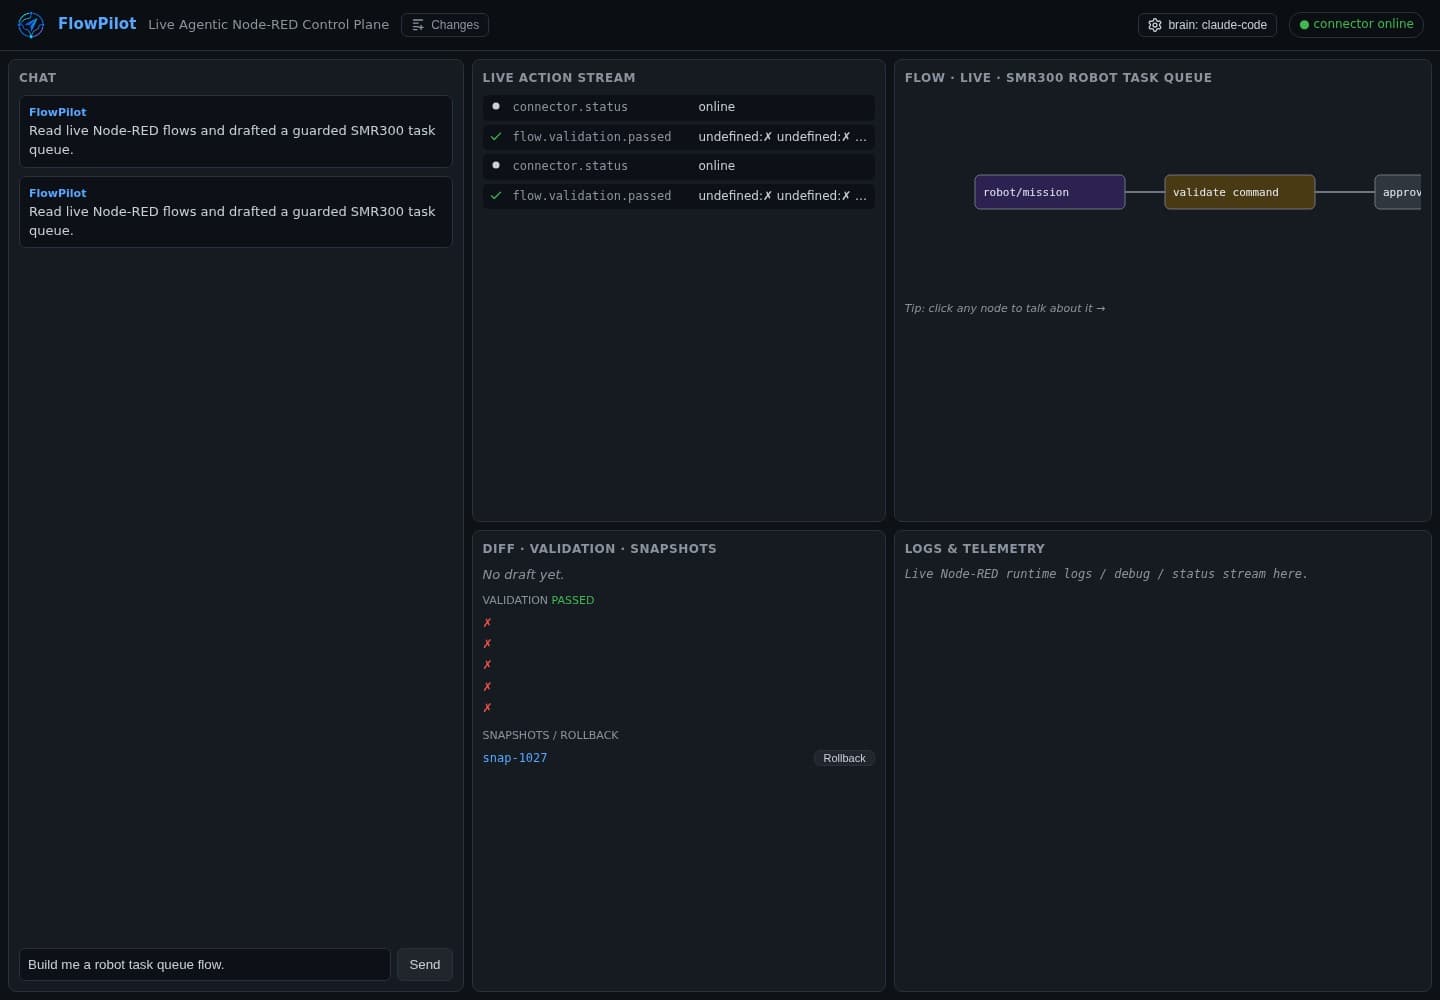Click the 'No draft yet.' text
This screenshot has width=1440, height=1000.
pyautogui.click(x=523, y=575)
